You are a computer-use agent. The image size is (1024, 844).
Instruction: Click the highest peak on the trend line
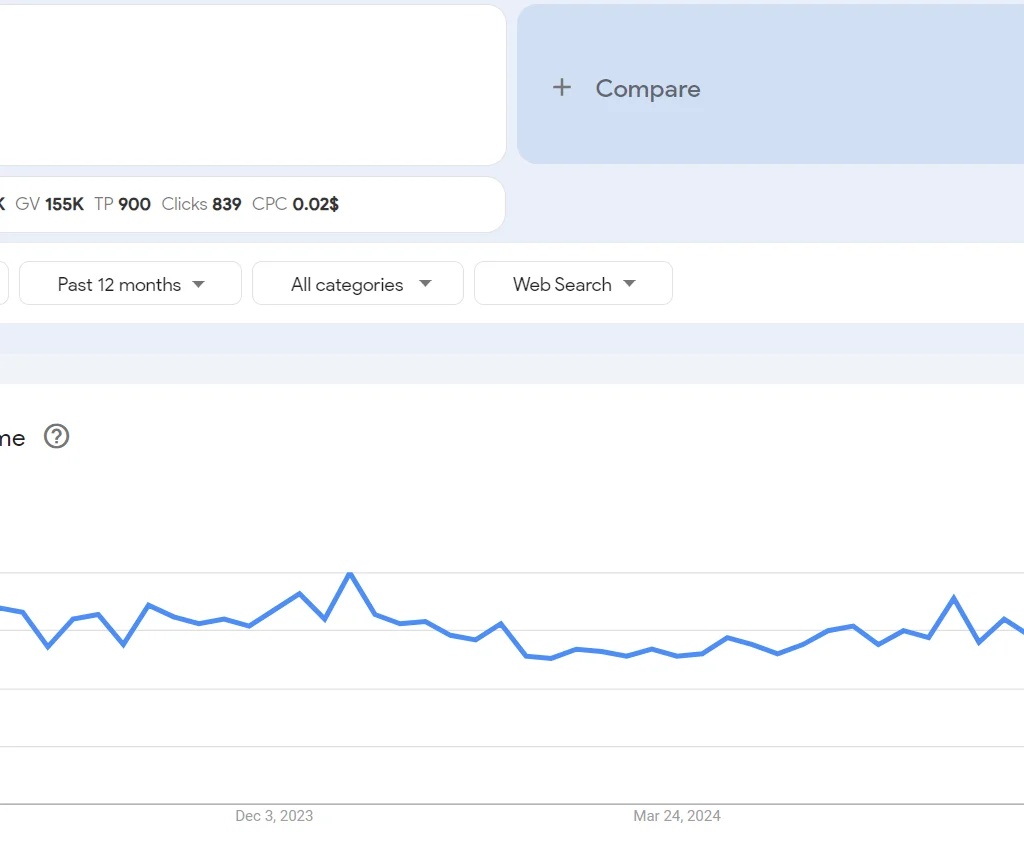tap(350, 575)
